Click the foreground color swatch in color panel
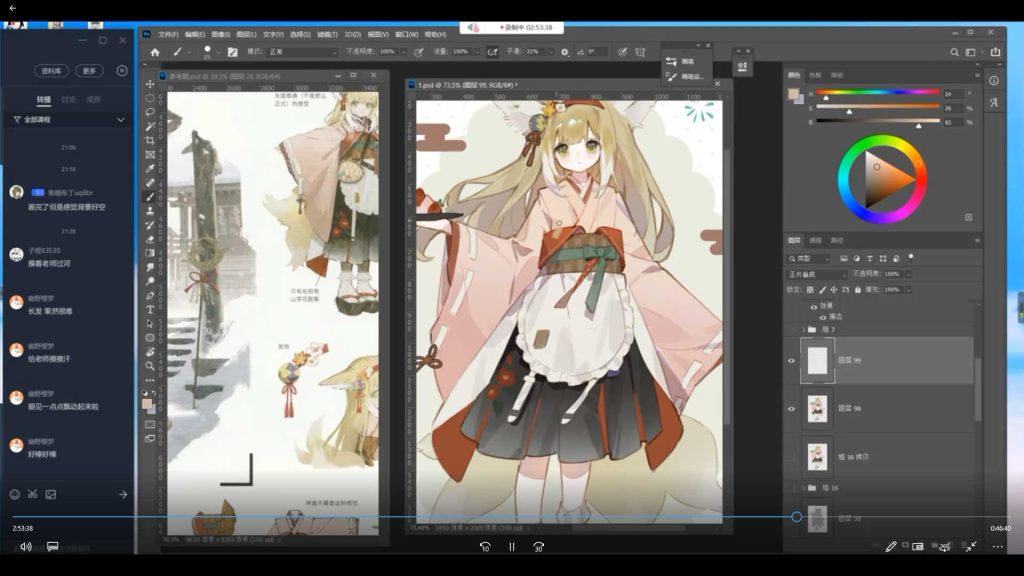Viewport: 1024px width, 576px height. 793,93
